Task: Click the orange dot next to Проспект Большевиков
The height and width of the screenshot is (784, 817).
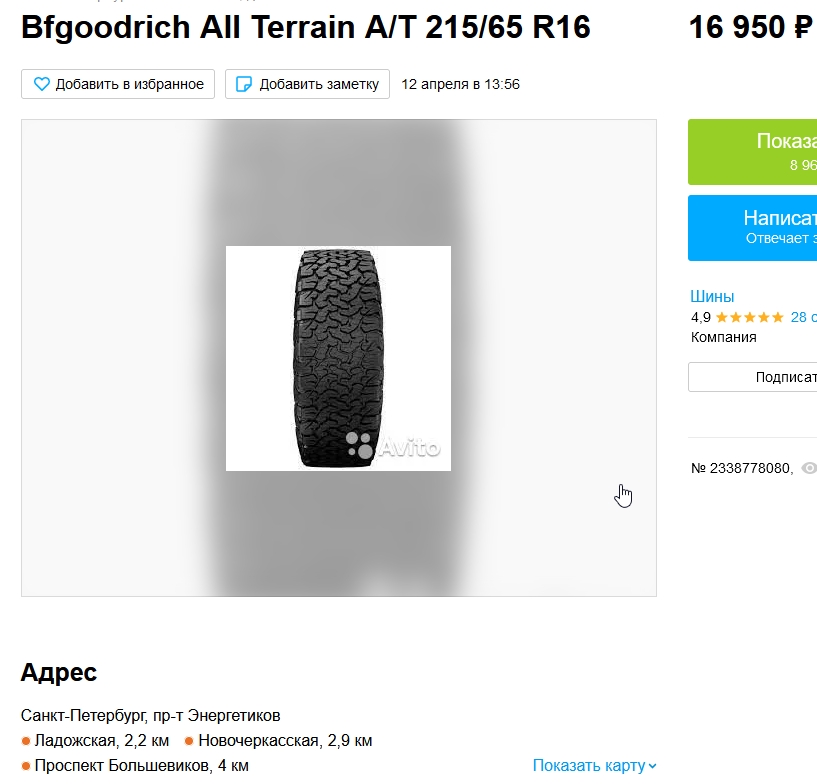Action: click(x=26, y=766)
